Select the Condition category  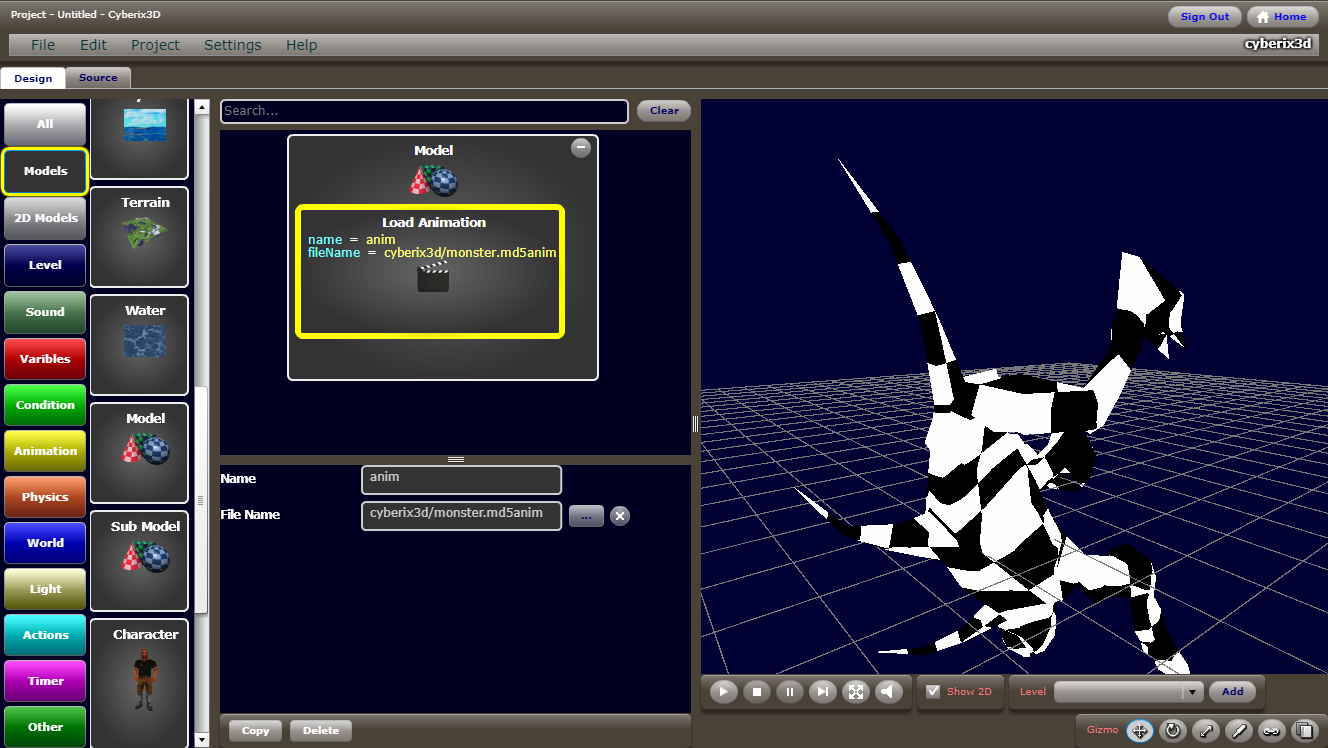(45, 405)
